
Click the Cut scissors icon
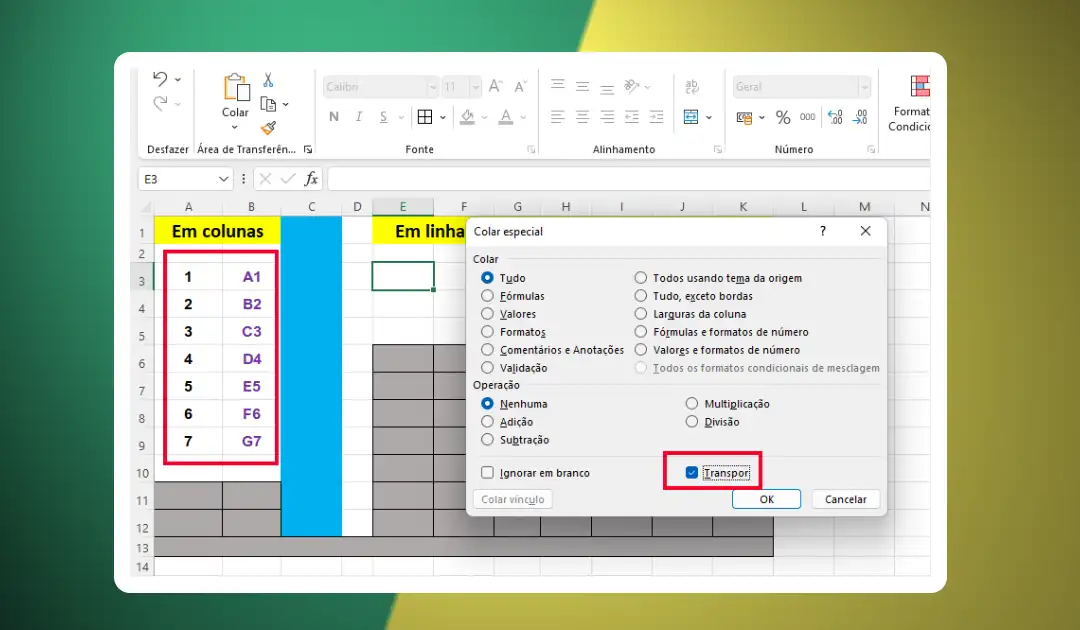268,80
